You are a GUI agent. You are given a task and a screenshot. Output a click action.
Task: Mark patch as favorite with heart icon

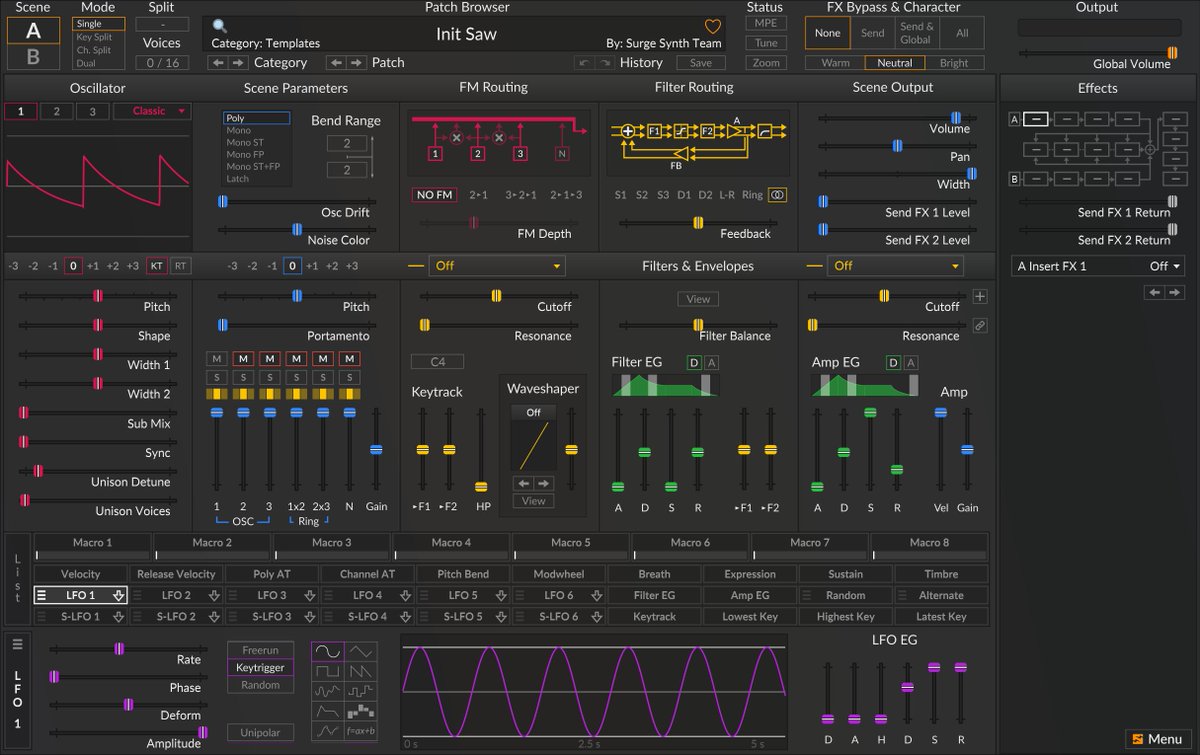712,27
